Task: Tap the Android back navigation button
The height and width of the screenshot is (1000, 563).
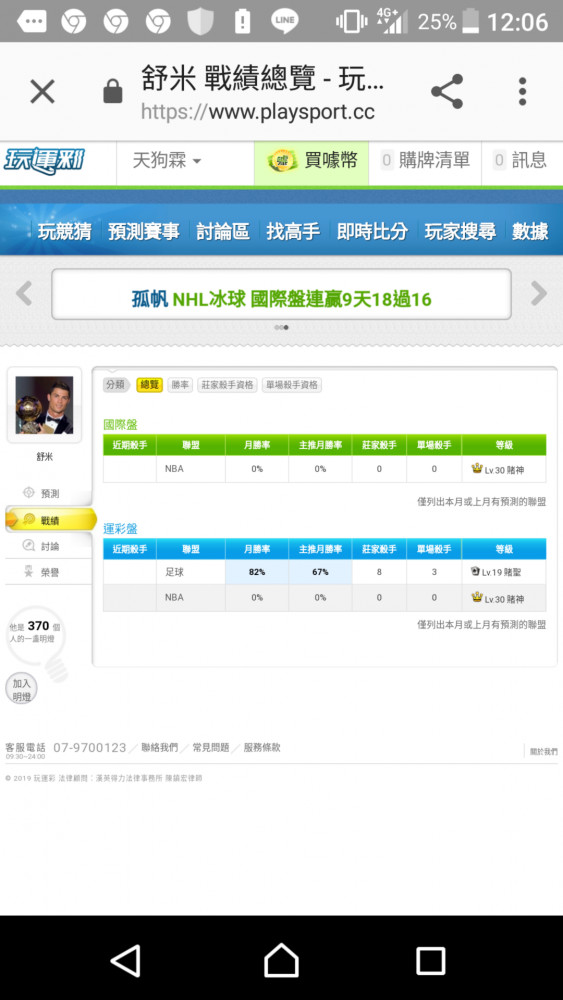Action: click(x=126, y=960)
